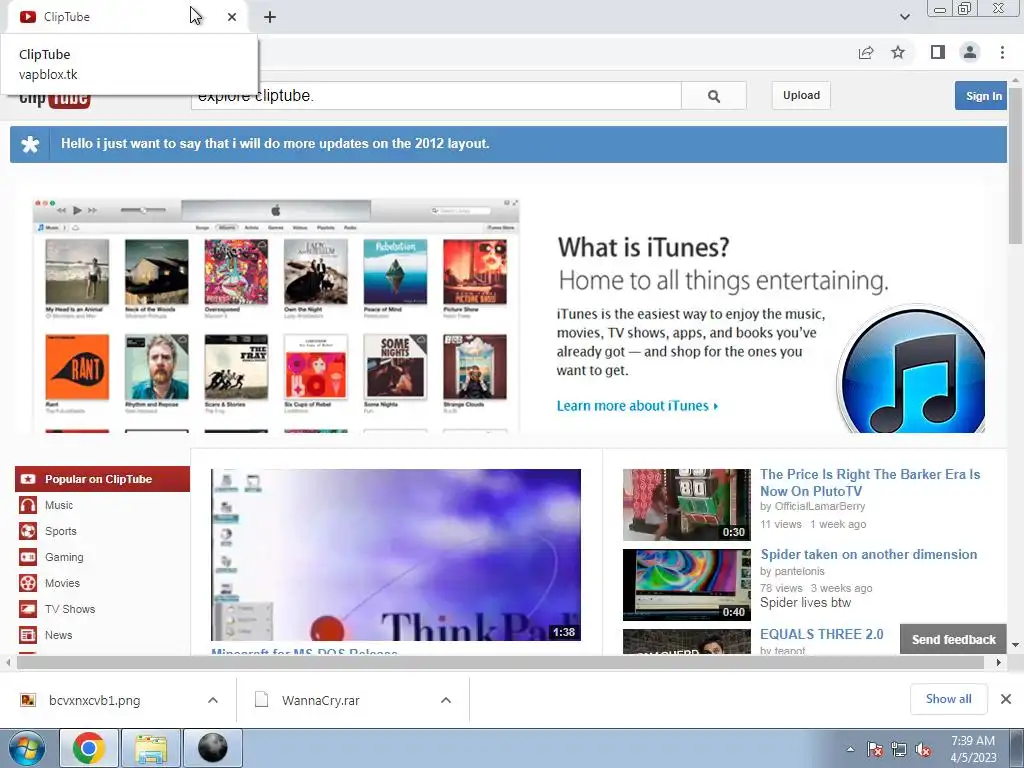Click the Sports ball icon
Viewport: 1024px width, 768px height.
tap(28, 532)
